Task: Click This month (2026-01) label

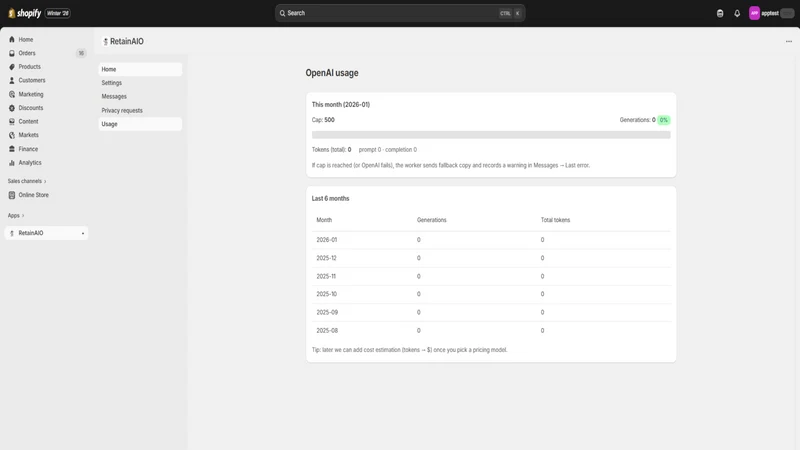Action: (341, 105)
